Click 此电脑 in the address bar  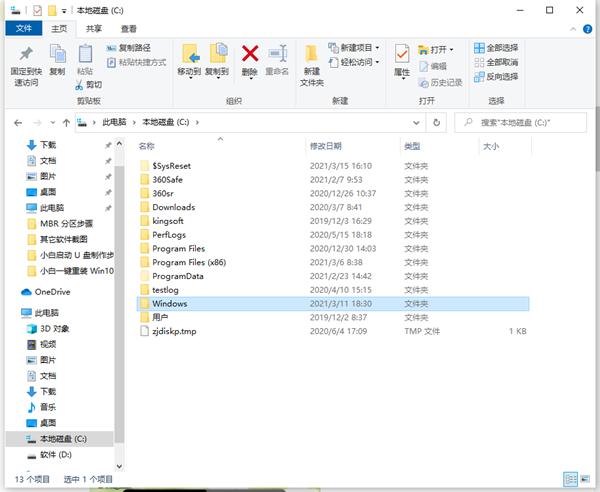114,122
